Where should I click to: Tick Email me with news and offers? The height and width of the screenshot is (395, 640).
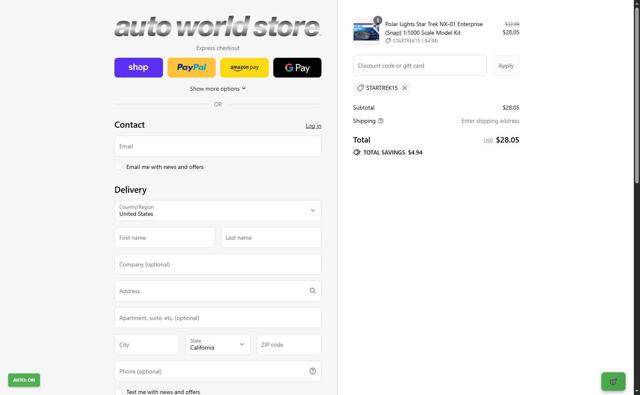(118, 167)
